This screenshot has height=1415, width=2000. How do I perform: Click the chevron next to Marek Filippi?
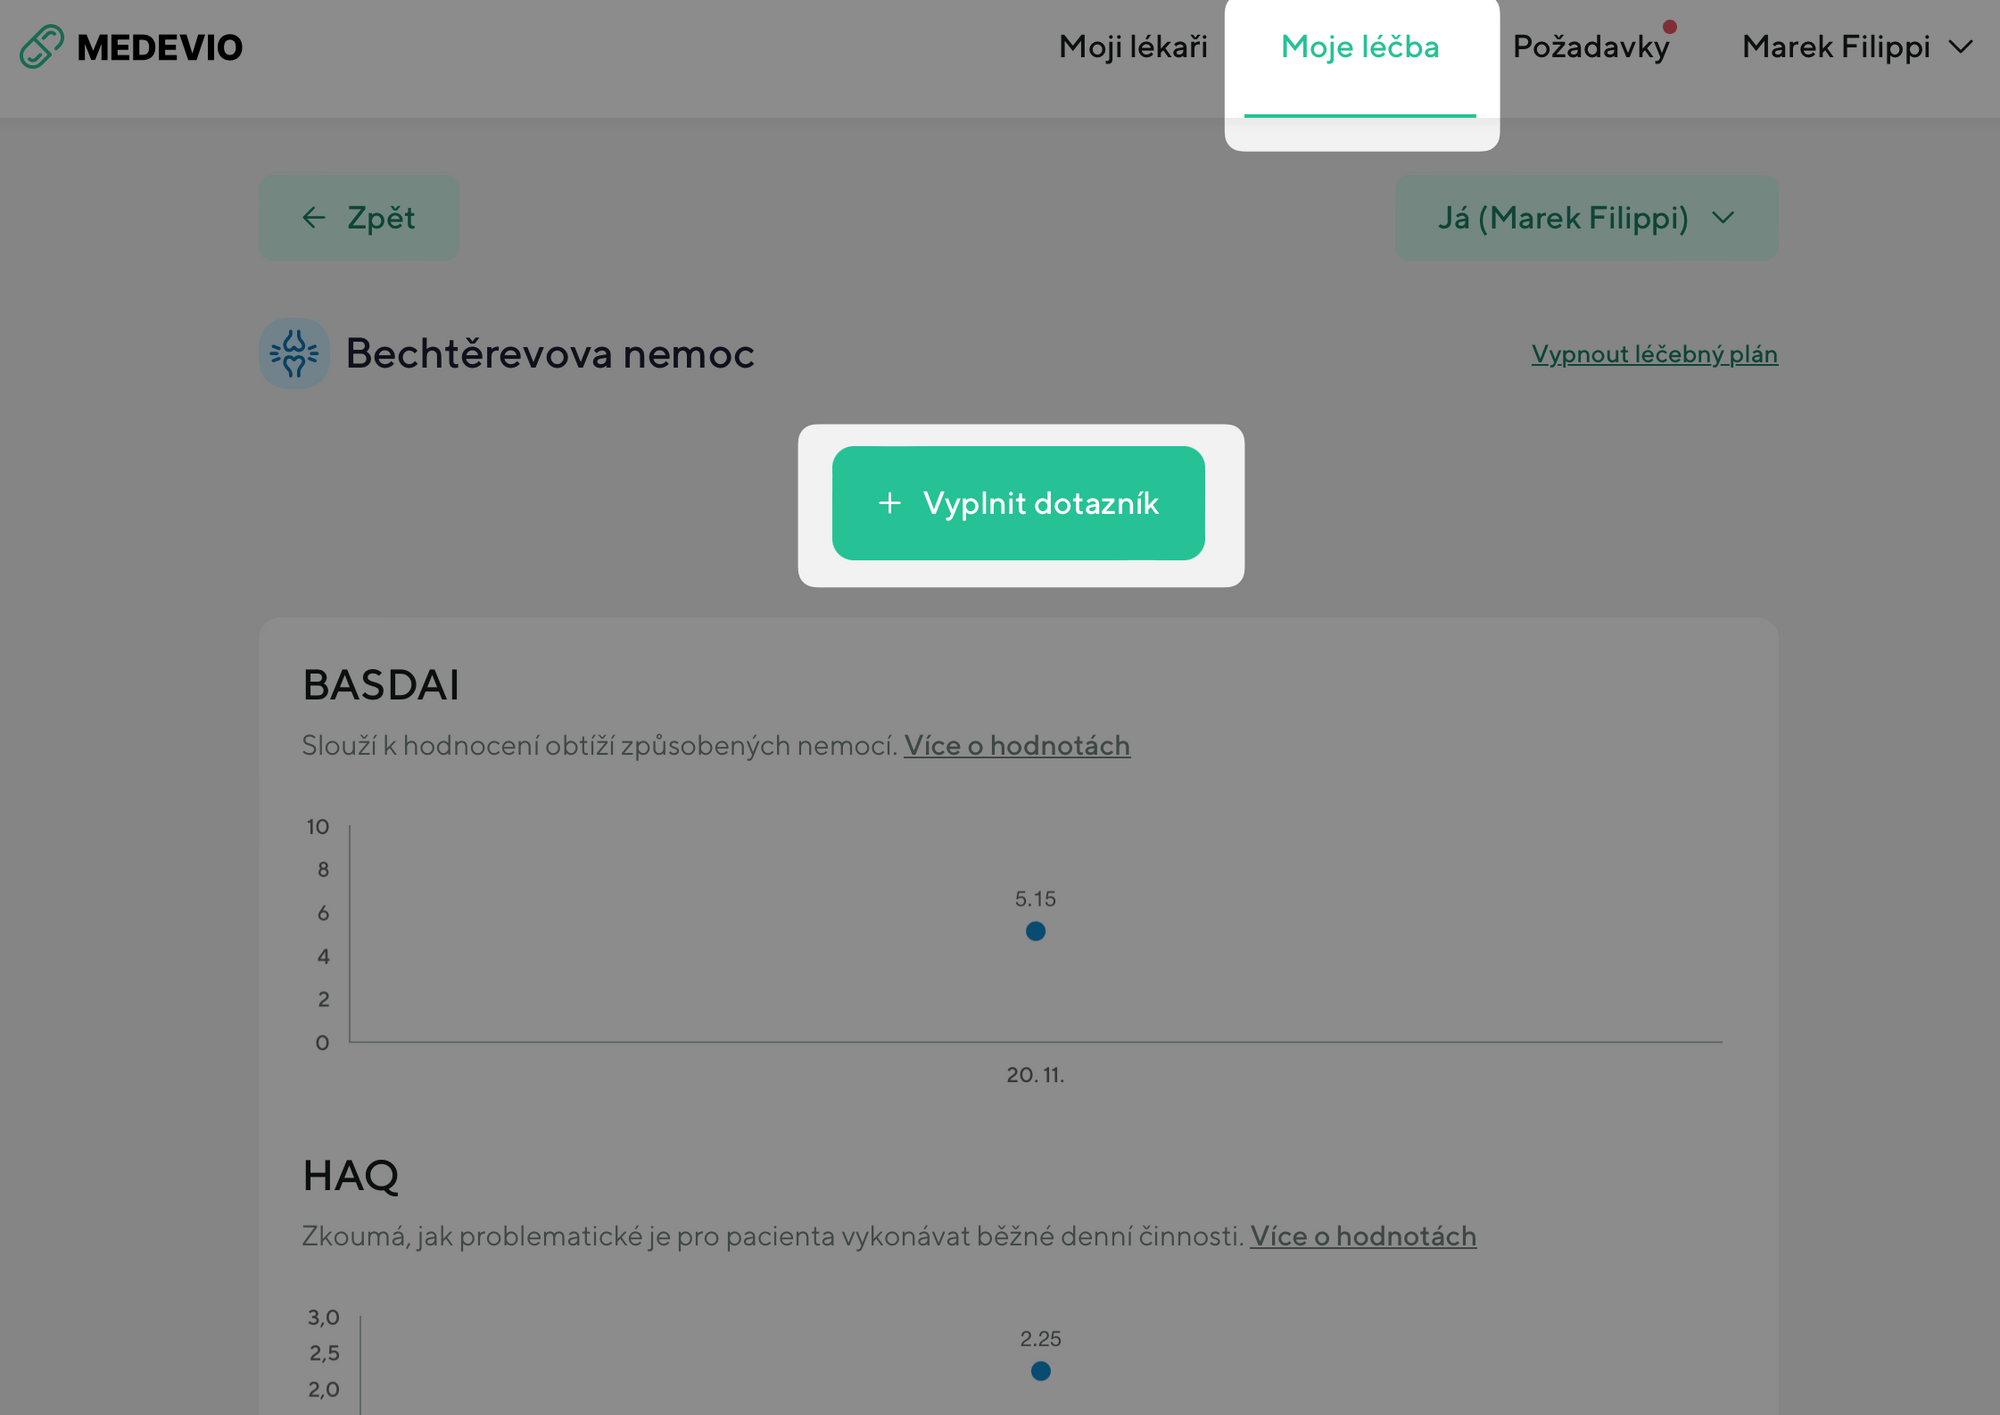tap(1961, 47)
